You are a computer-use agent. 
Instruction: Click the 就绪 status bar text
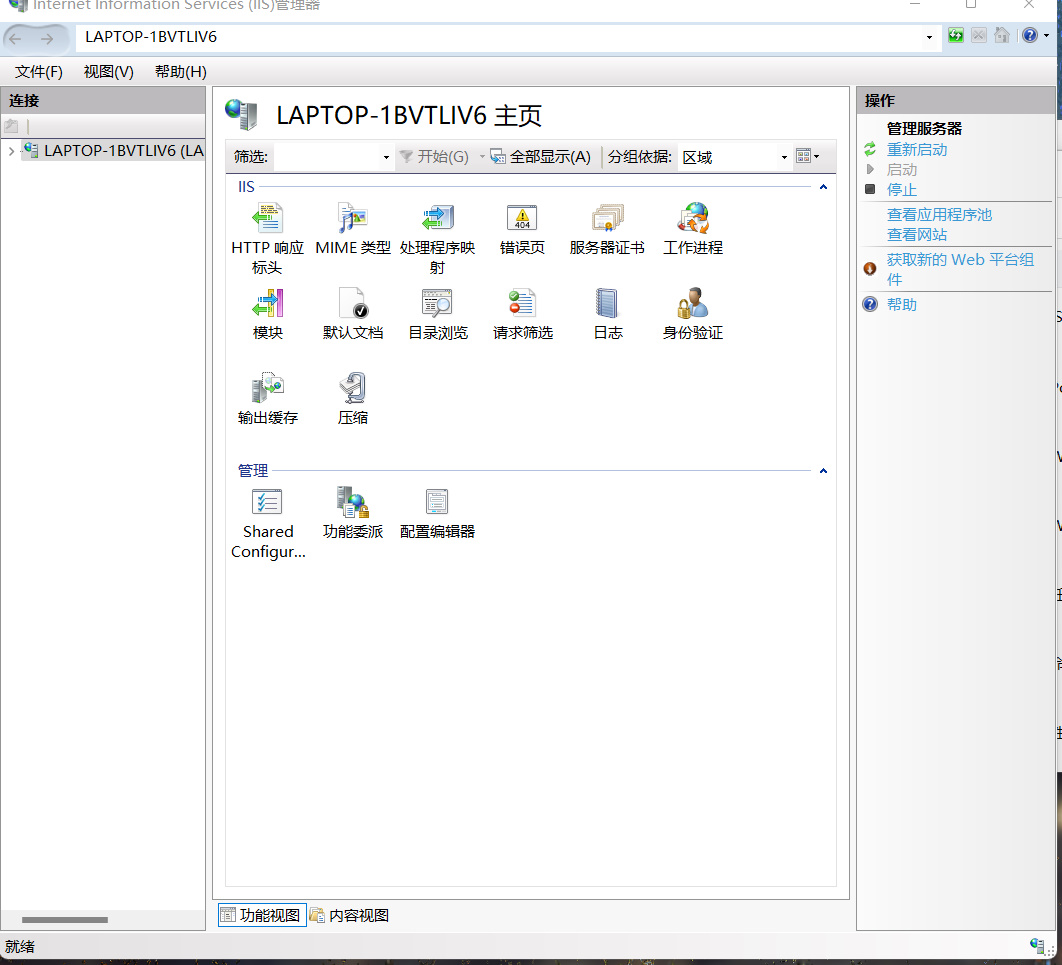click(20, 947)
